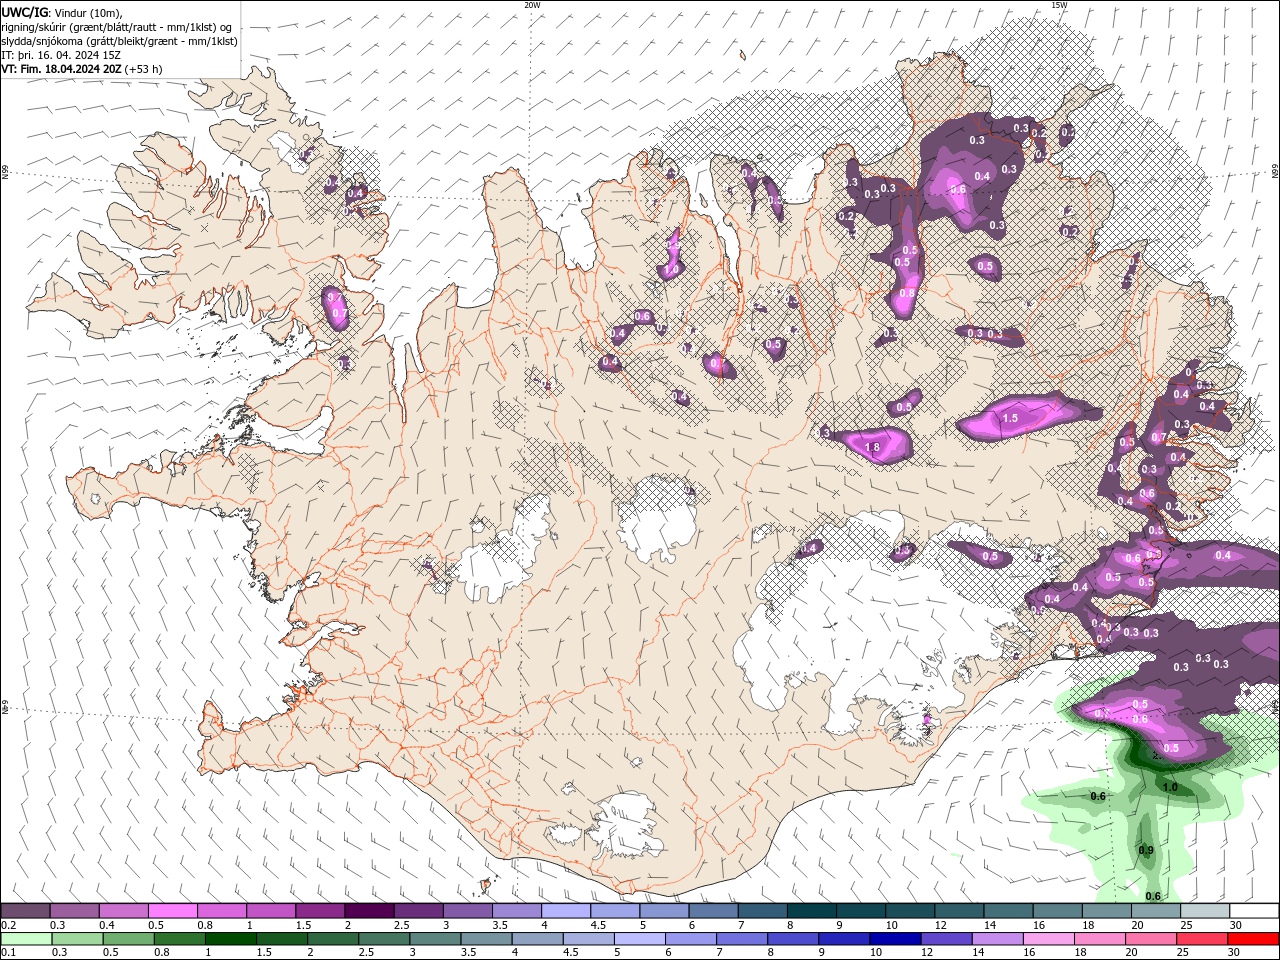Pick the magenta-purple swatch labeled 1.5 in purple scale
Image resolution: width=1280 pixels, height=960 pixels.
coord(319,911)
